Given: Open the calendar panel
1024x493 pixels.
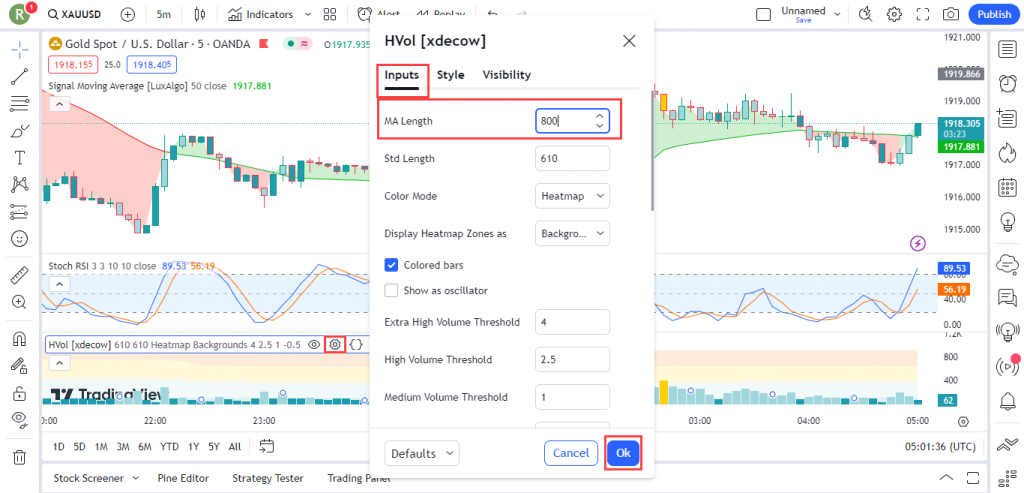Looking at the screenshot, I should coord(1007,188).
